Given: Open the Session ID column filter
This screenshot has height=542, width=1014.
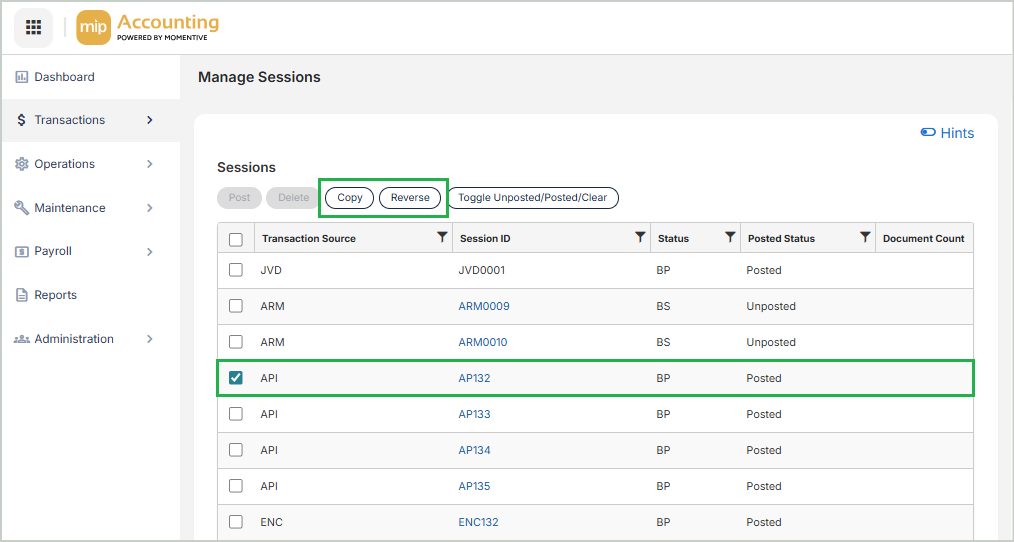Looking at the screenshot, I should (x=640, y=238).
